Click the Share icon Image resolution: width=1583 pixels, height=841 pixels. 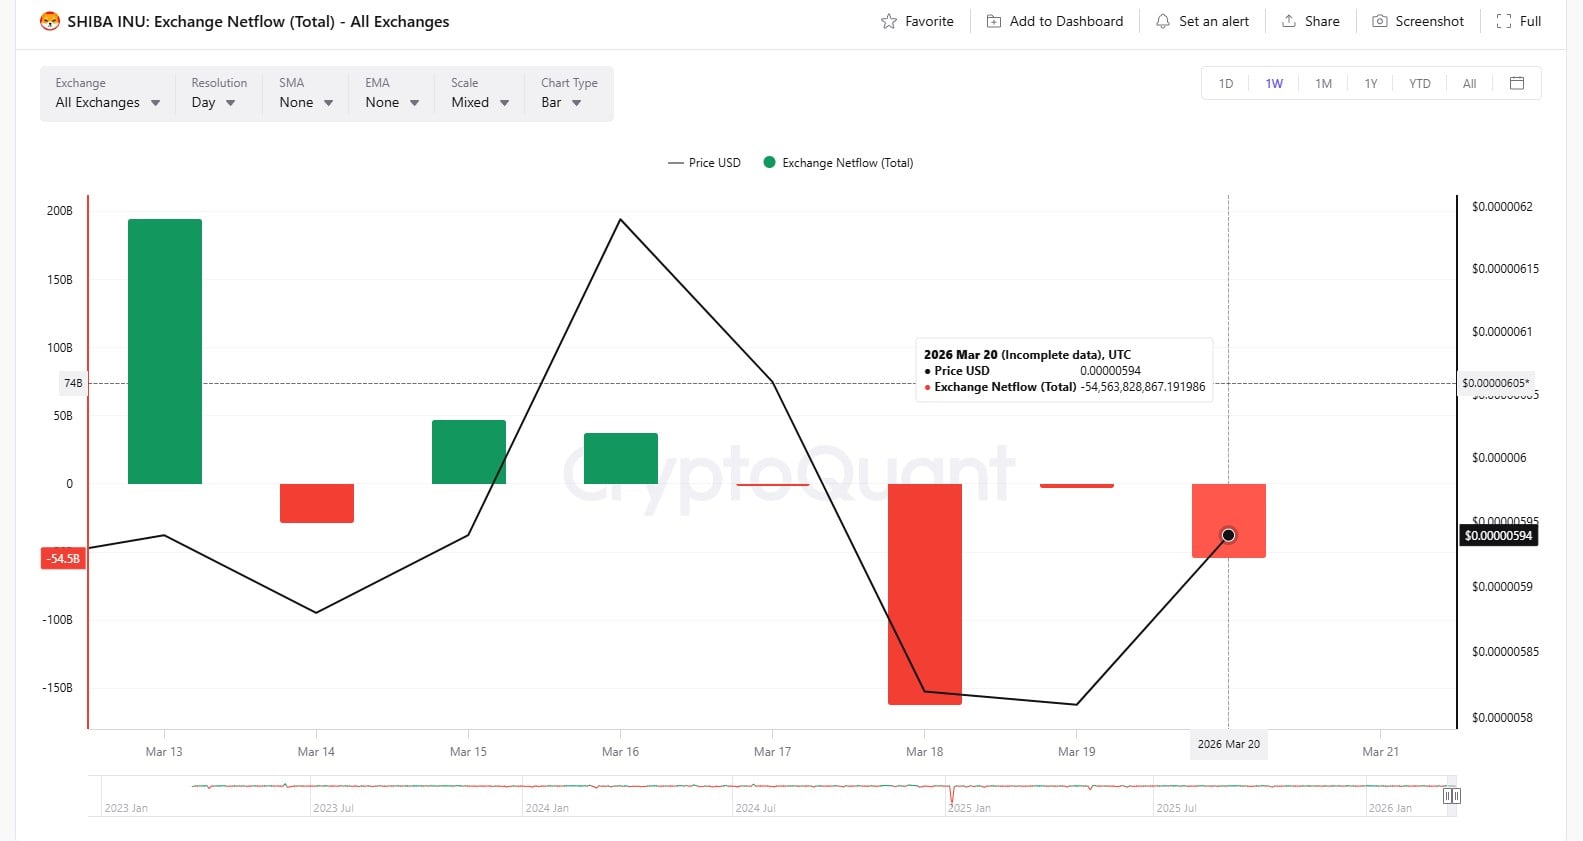[x=1289, y=21]
